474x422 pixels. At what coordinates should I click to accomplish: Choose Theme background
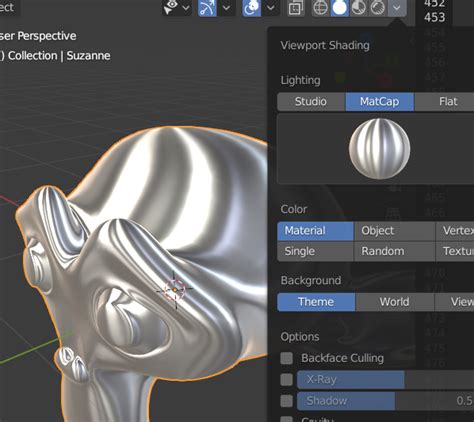(316, 302)
